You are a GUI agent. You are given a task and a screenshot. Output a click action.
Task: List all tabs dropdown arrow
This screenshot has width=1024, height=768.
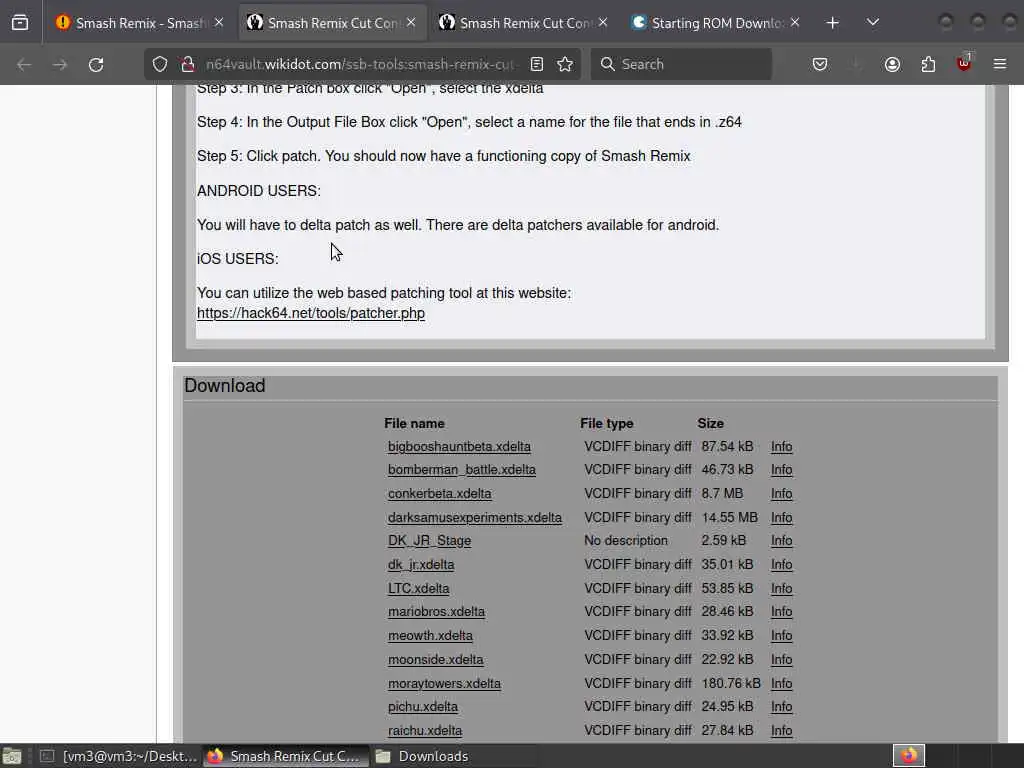click(x=872, y=23)
